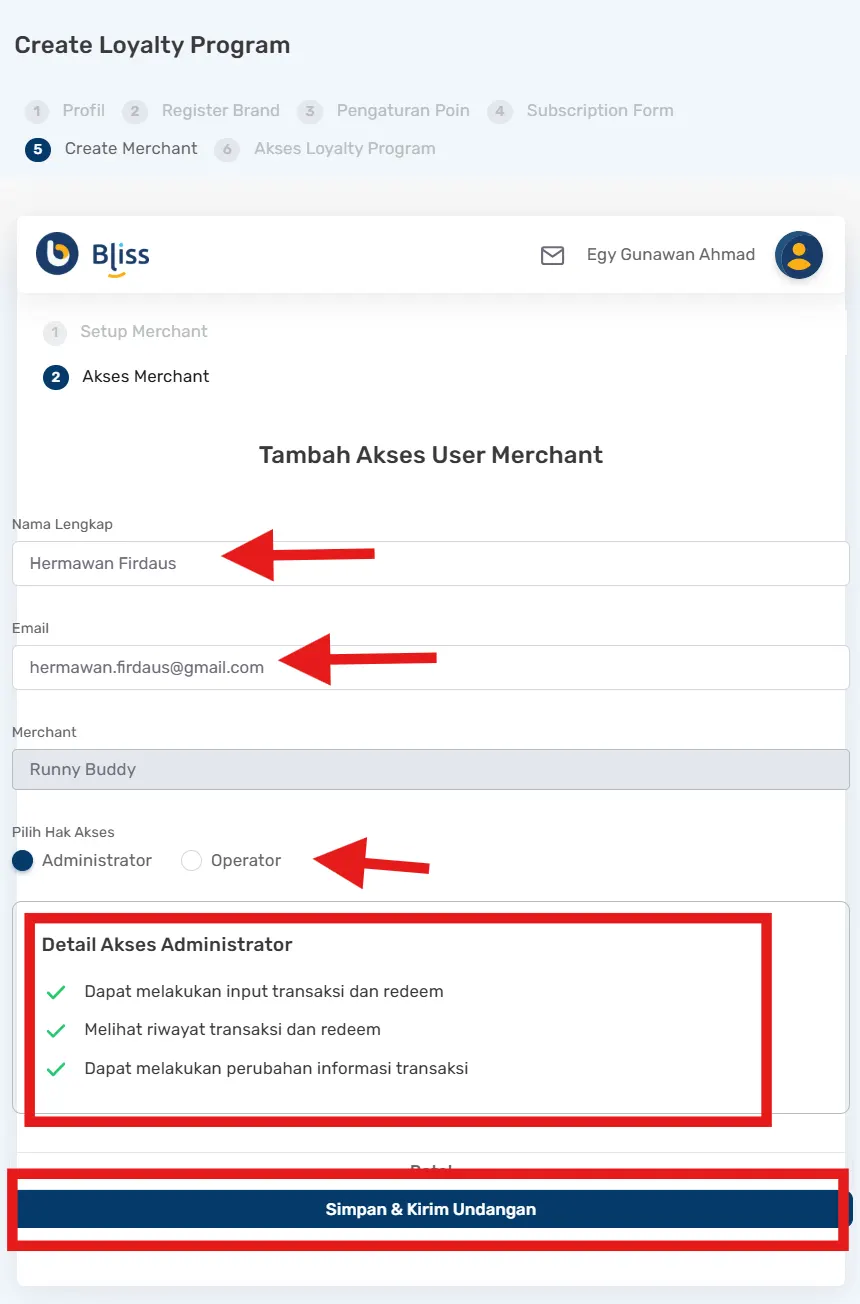The width and height of the screenshot is (860, 1304).
Task: Click the Nama Lengkap input field
Action: click(430, 564)
